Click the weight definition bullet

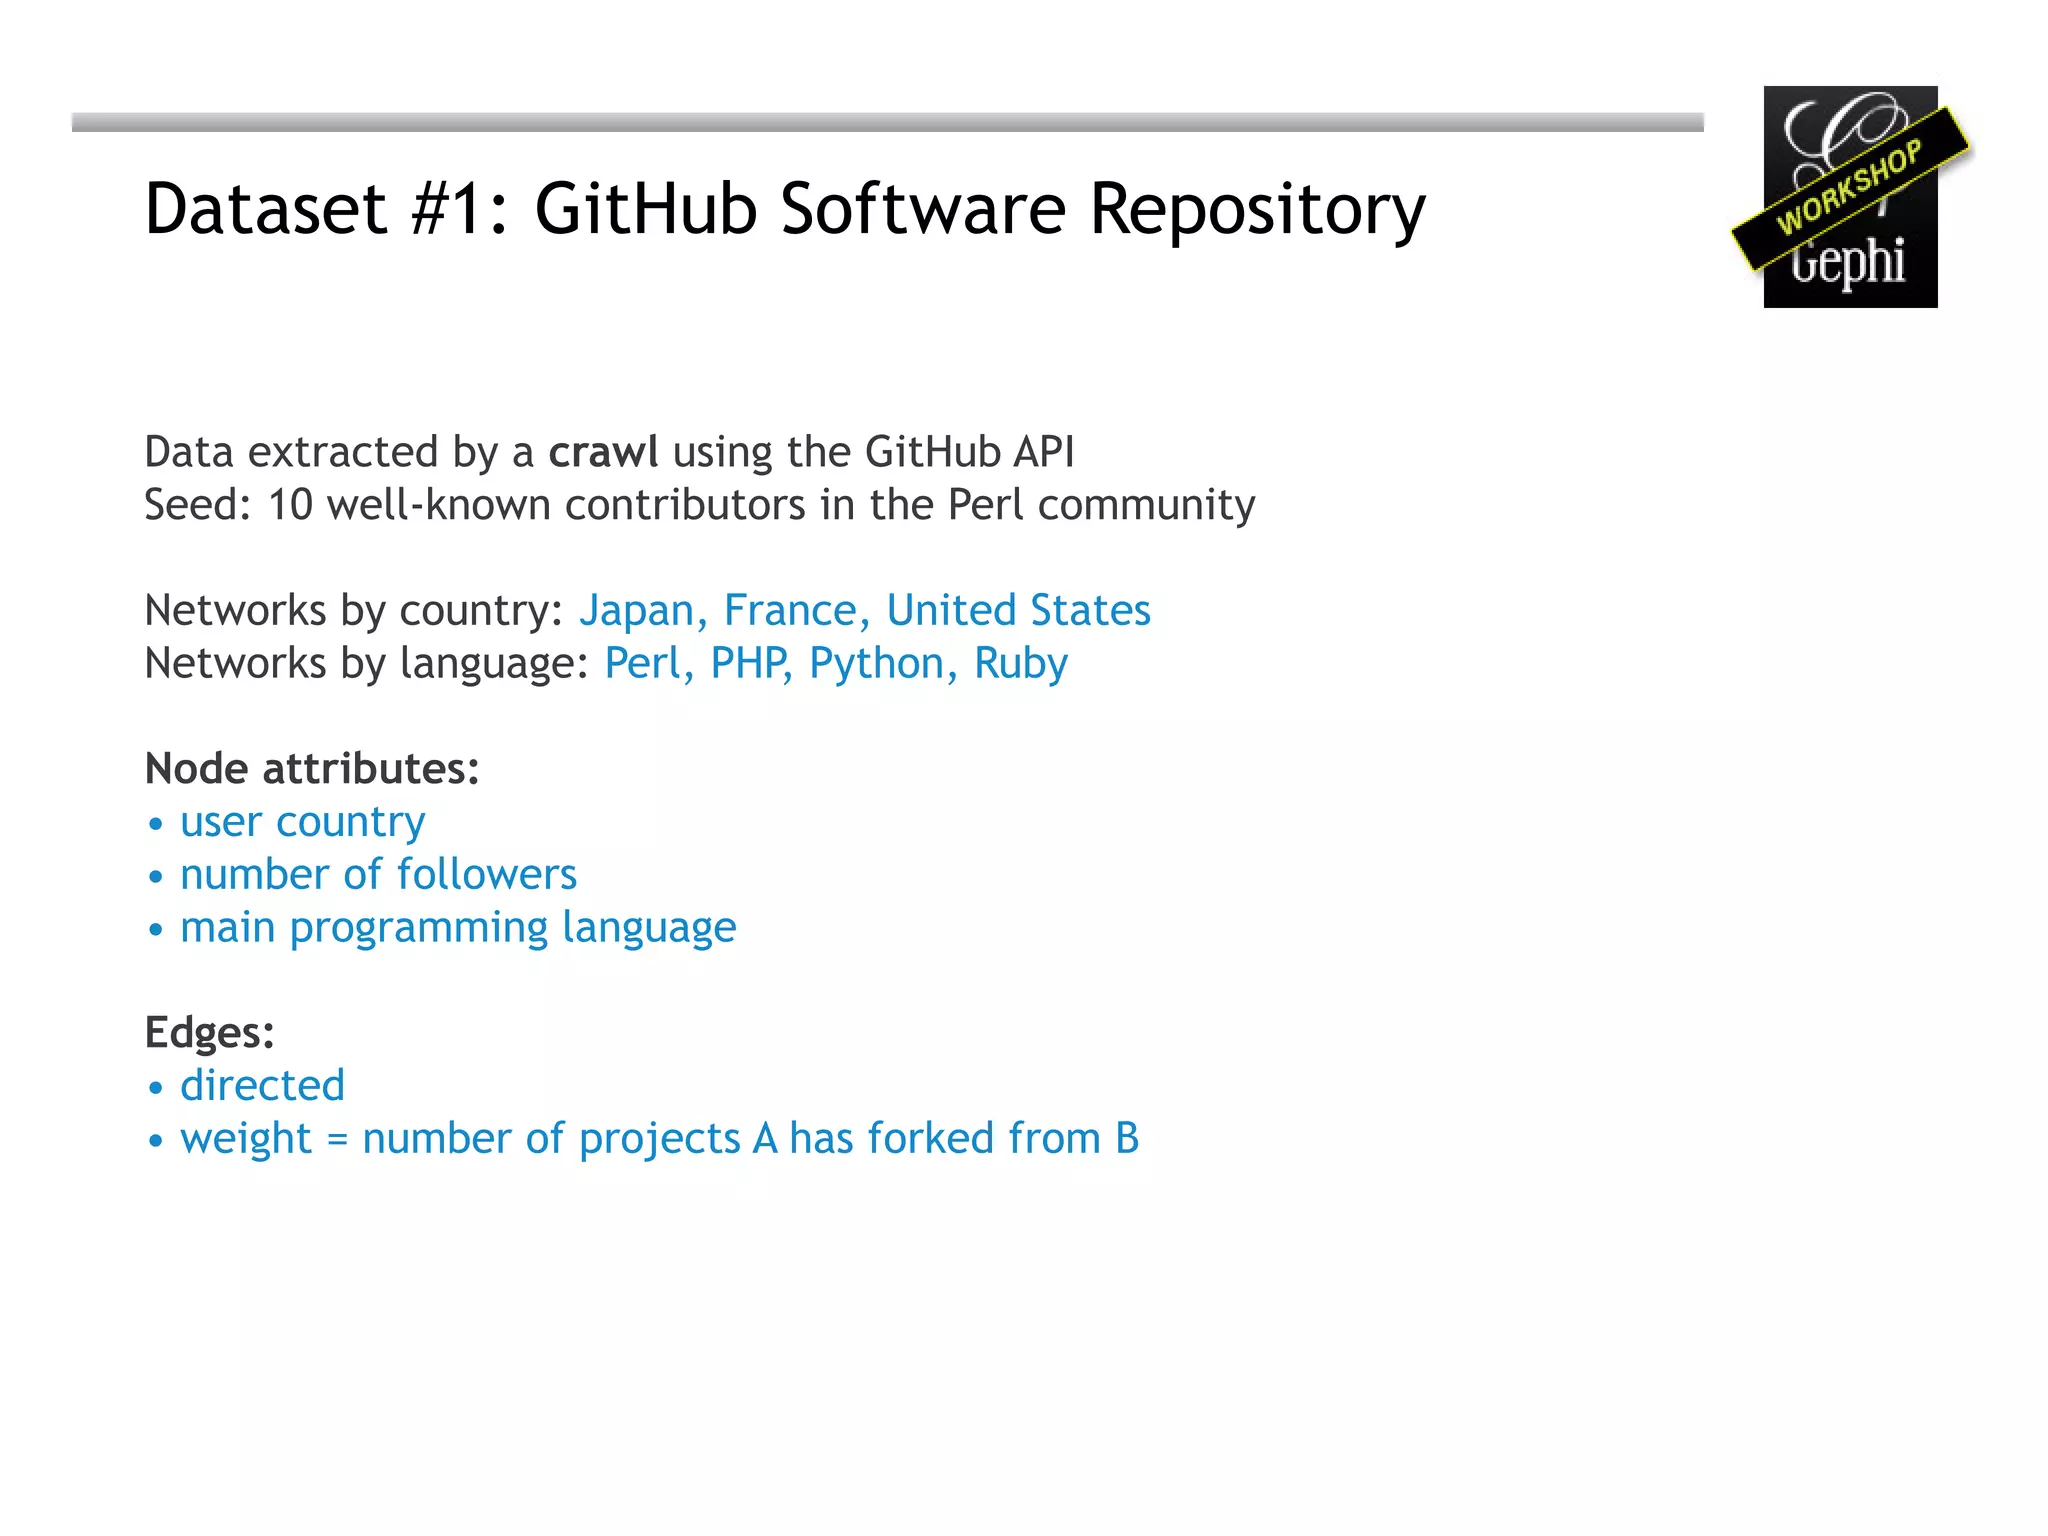click(658, 1139)
